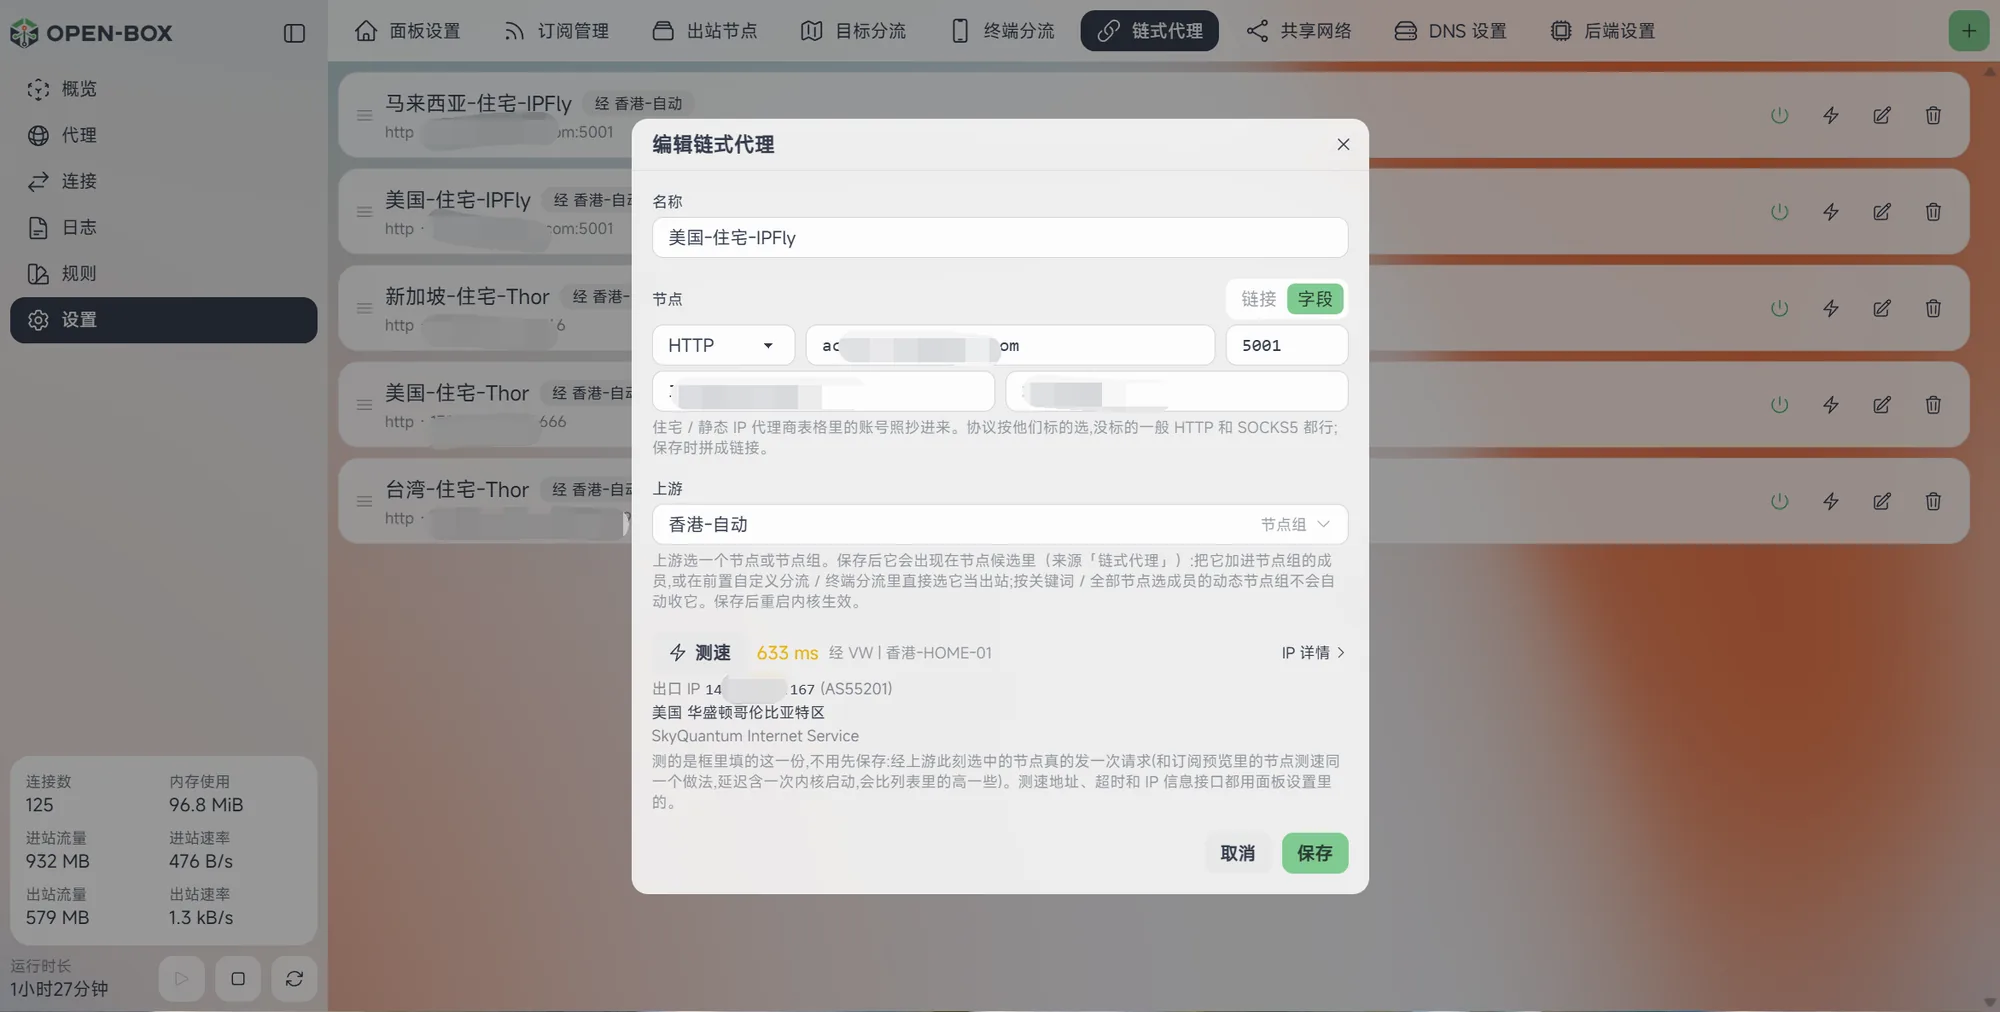Click the 测速 button in dialog

[699, 653]
